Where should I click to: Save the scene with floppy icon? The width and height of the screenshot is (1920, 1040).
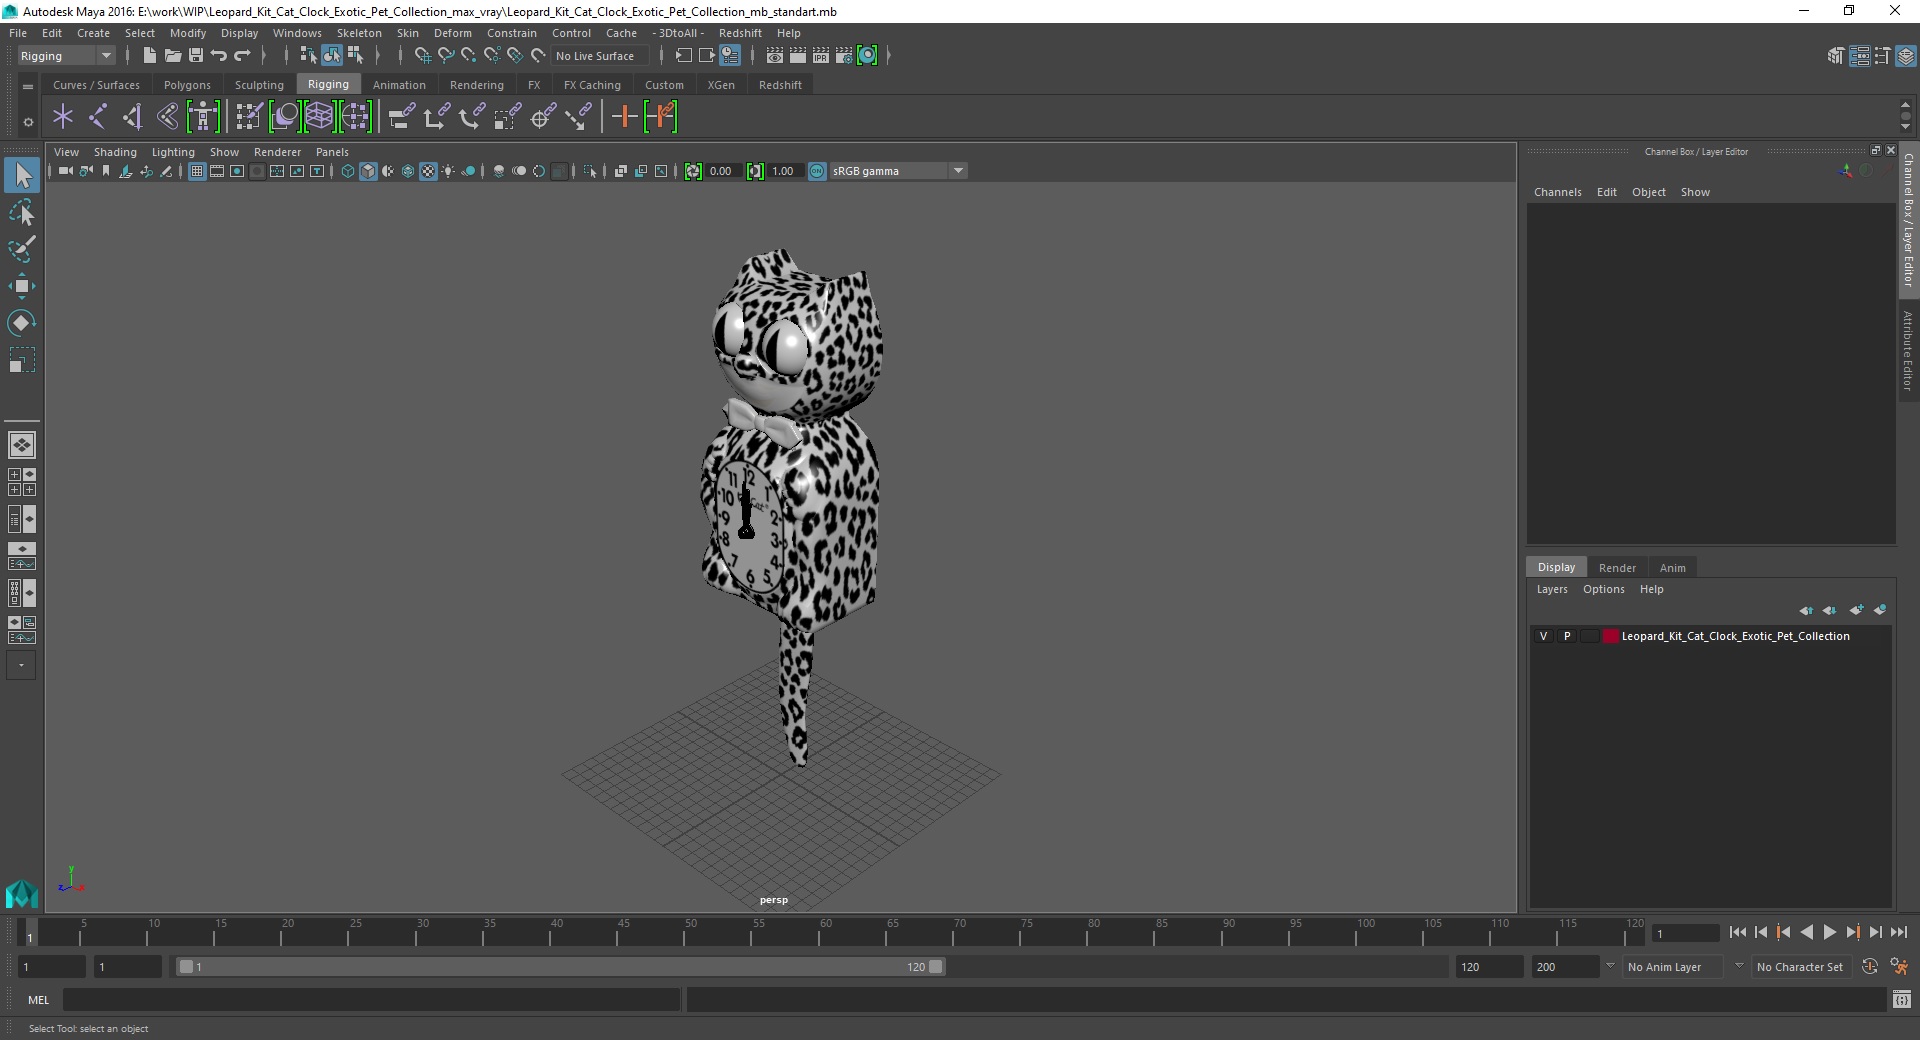point(196,56)
